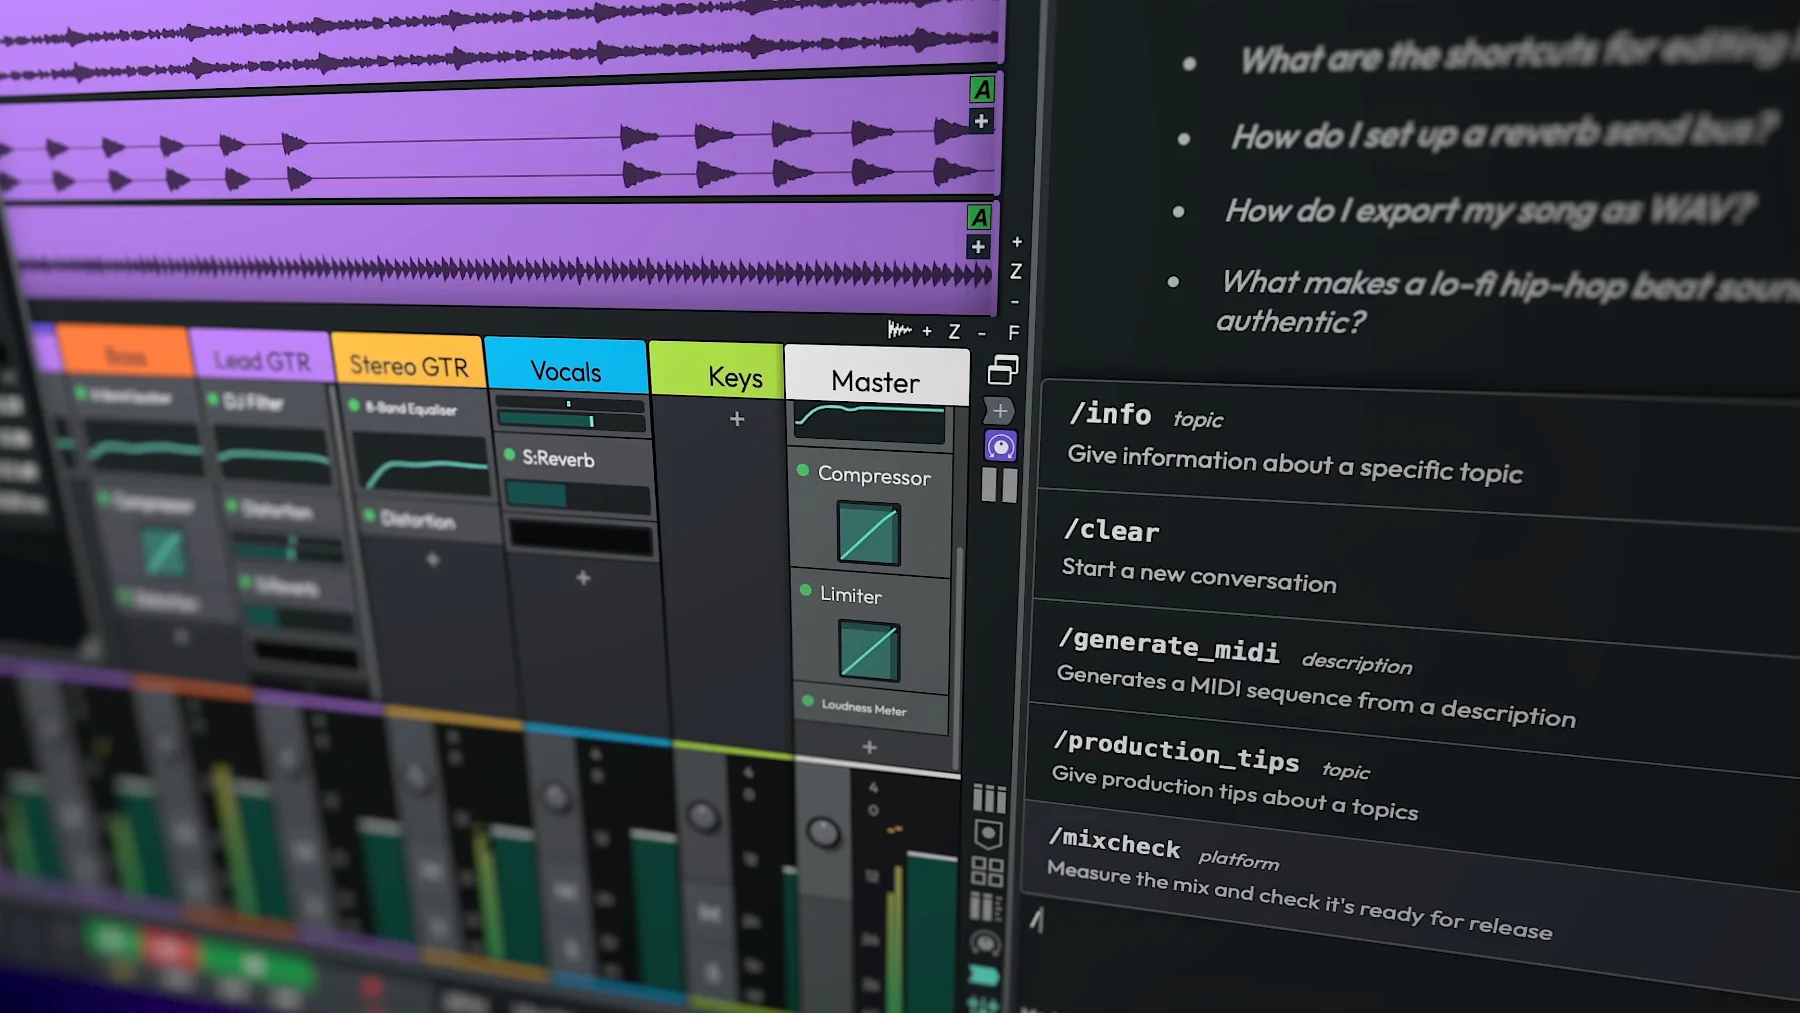Disable the Master Compressor plugin

coord(803,470)
